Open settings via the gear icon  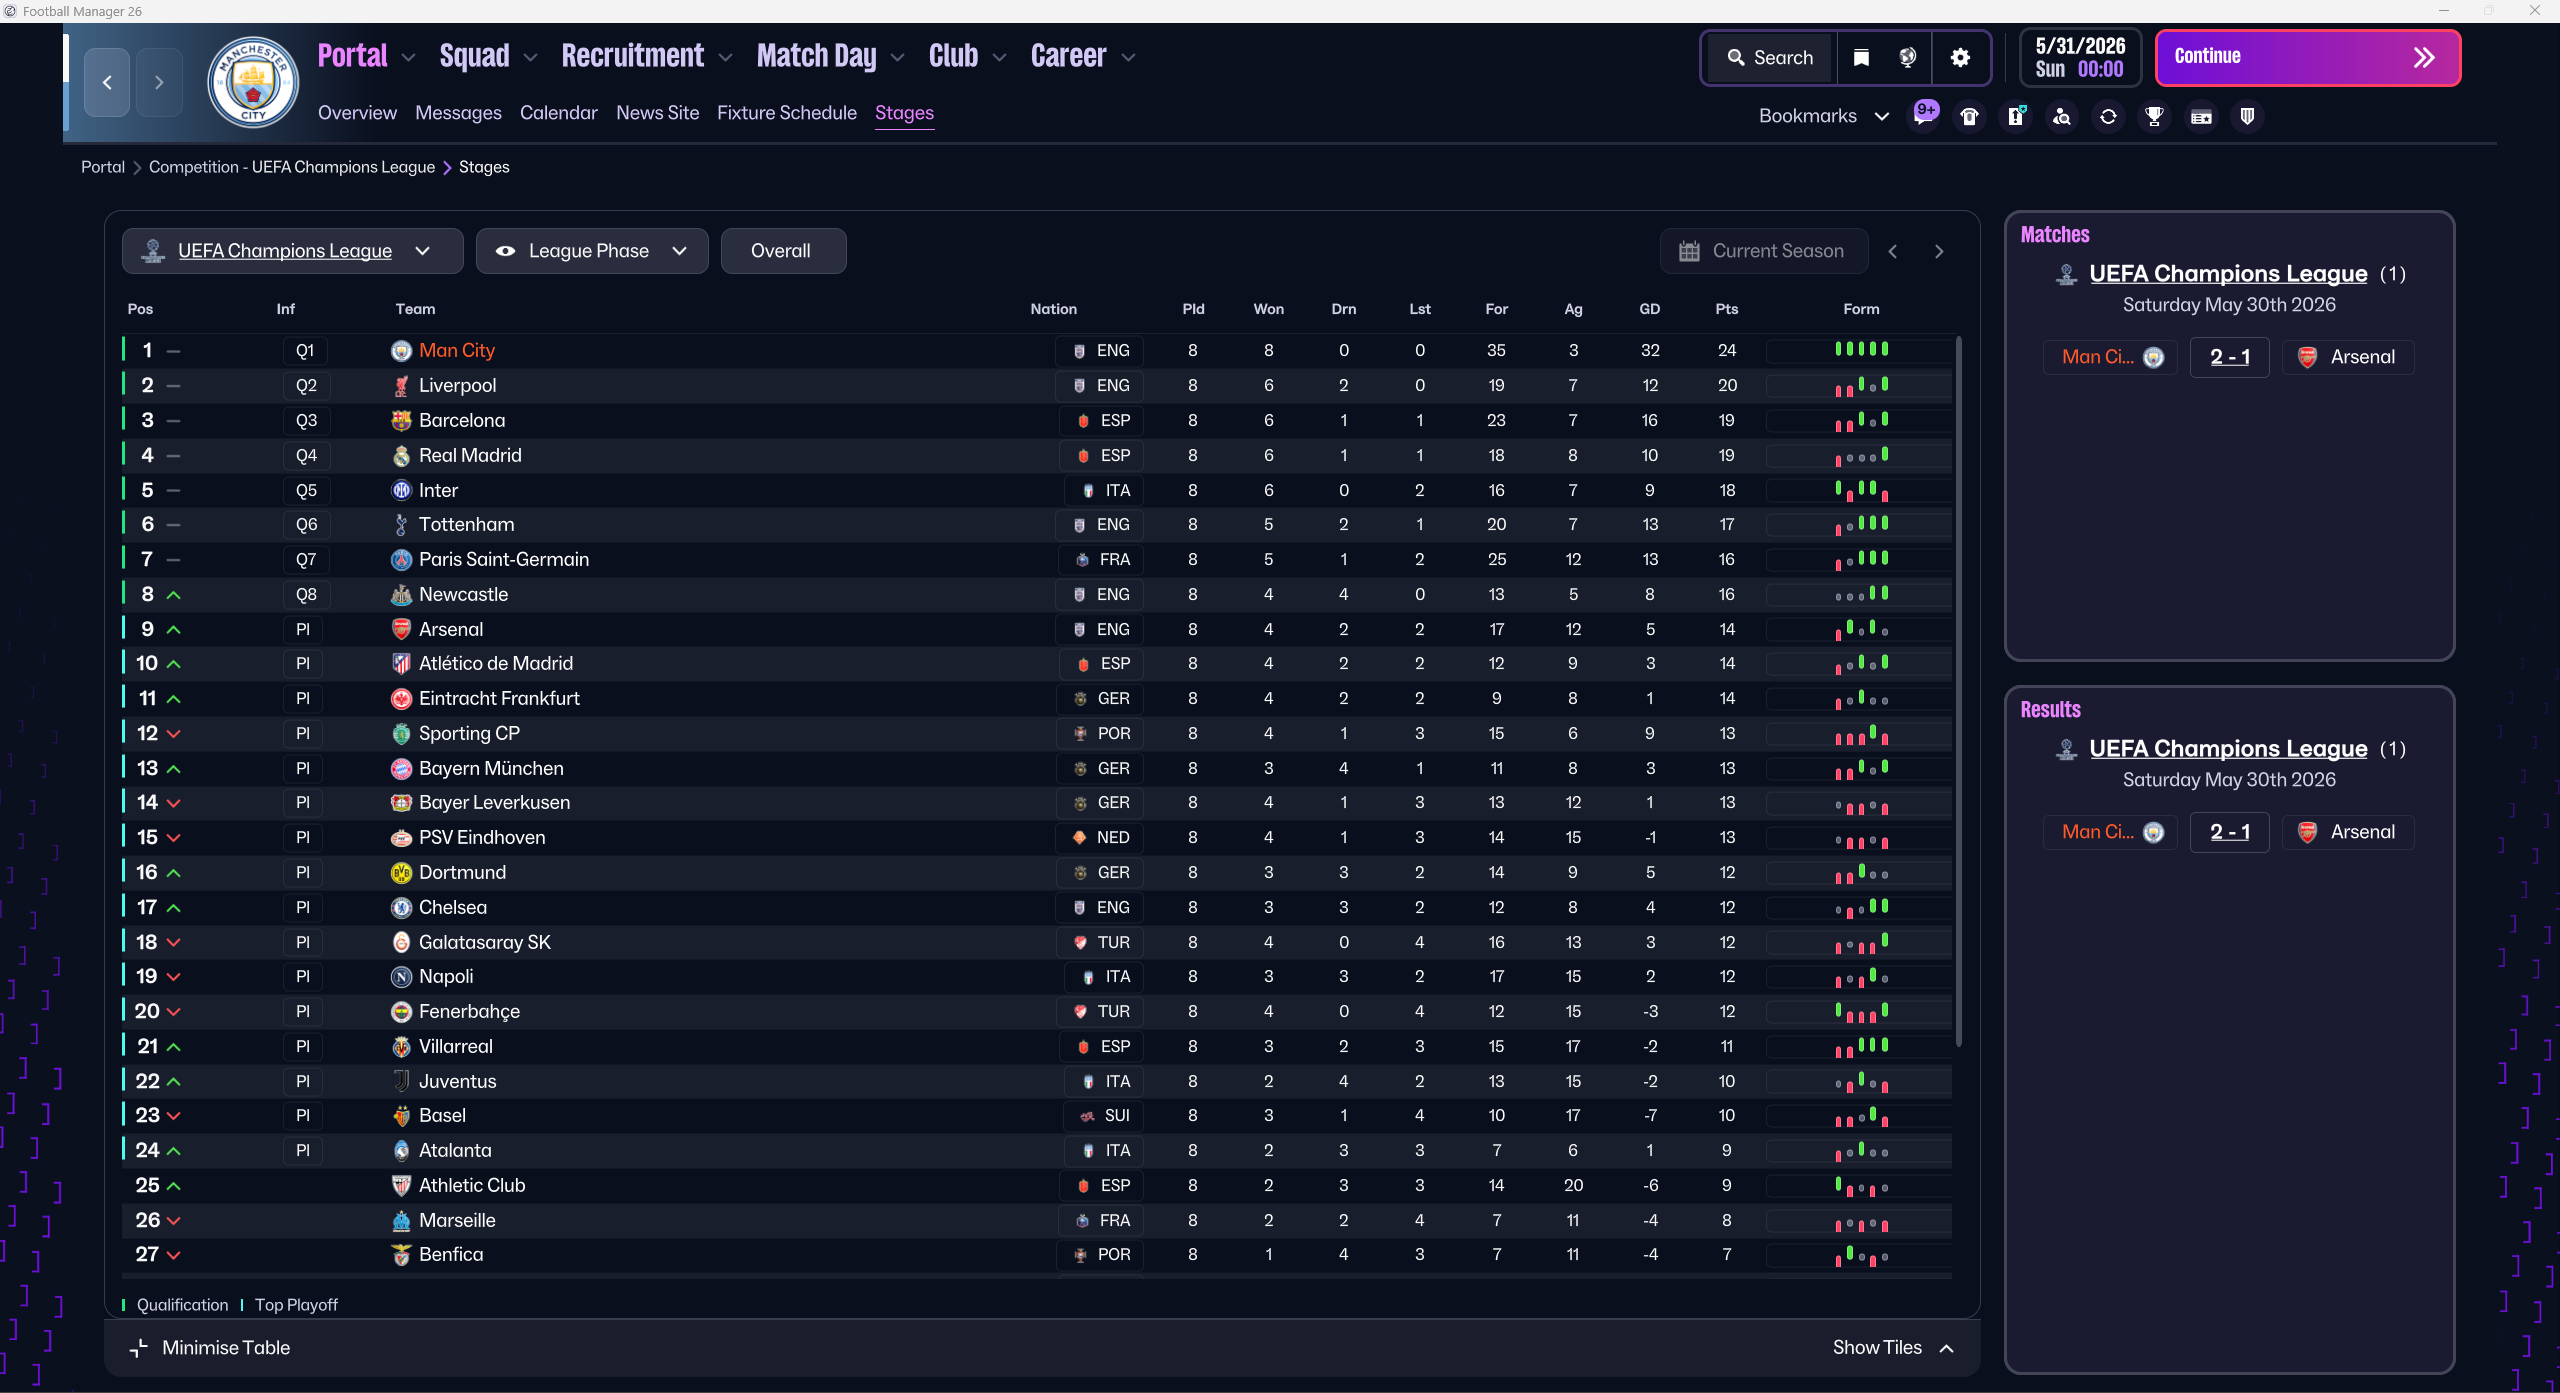1960,58
